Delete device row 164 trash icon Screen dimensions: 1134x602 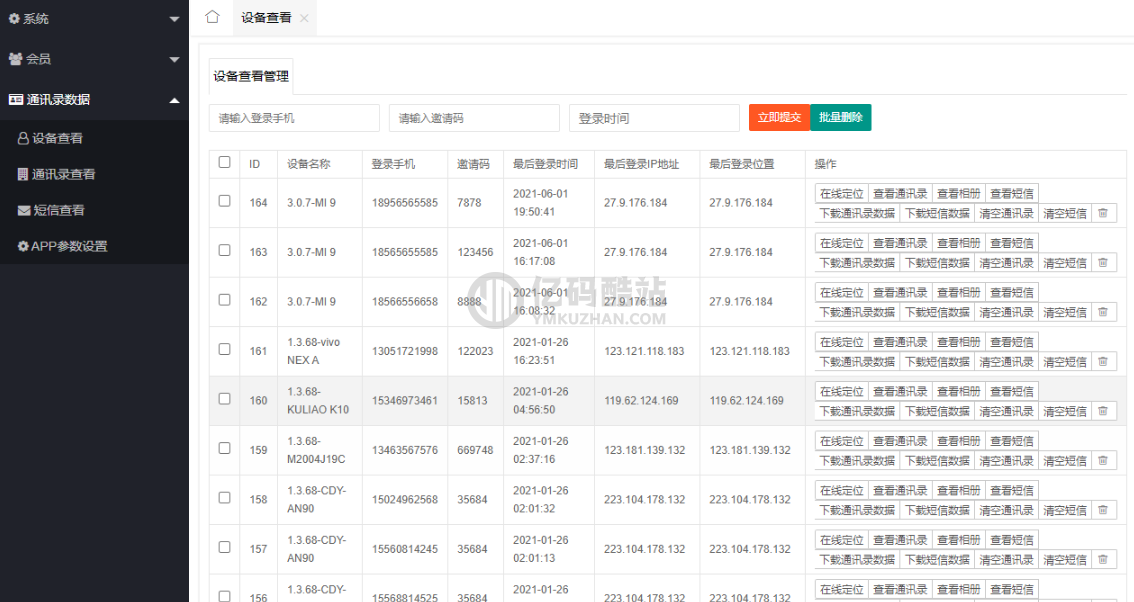pos(1103,213)
